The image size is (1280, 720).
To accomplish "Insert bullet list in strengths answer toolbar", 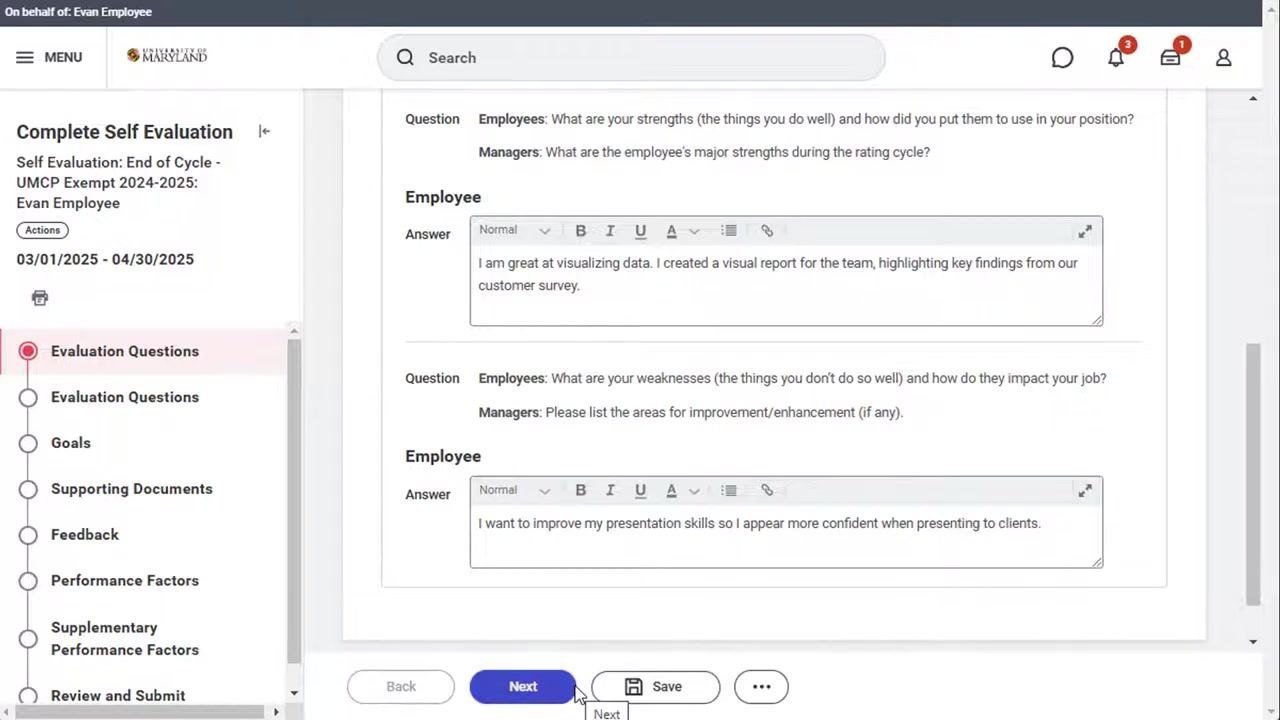I will (729, 231).
